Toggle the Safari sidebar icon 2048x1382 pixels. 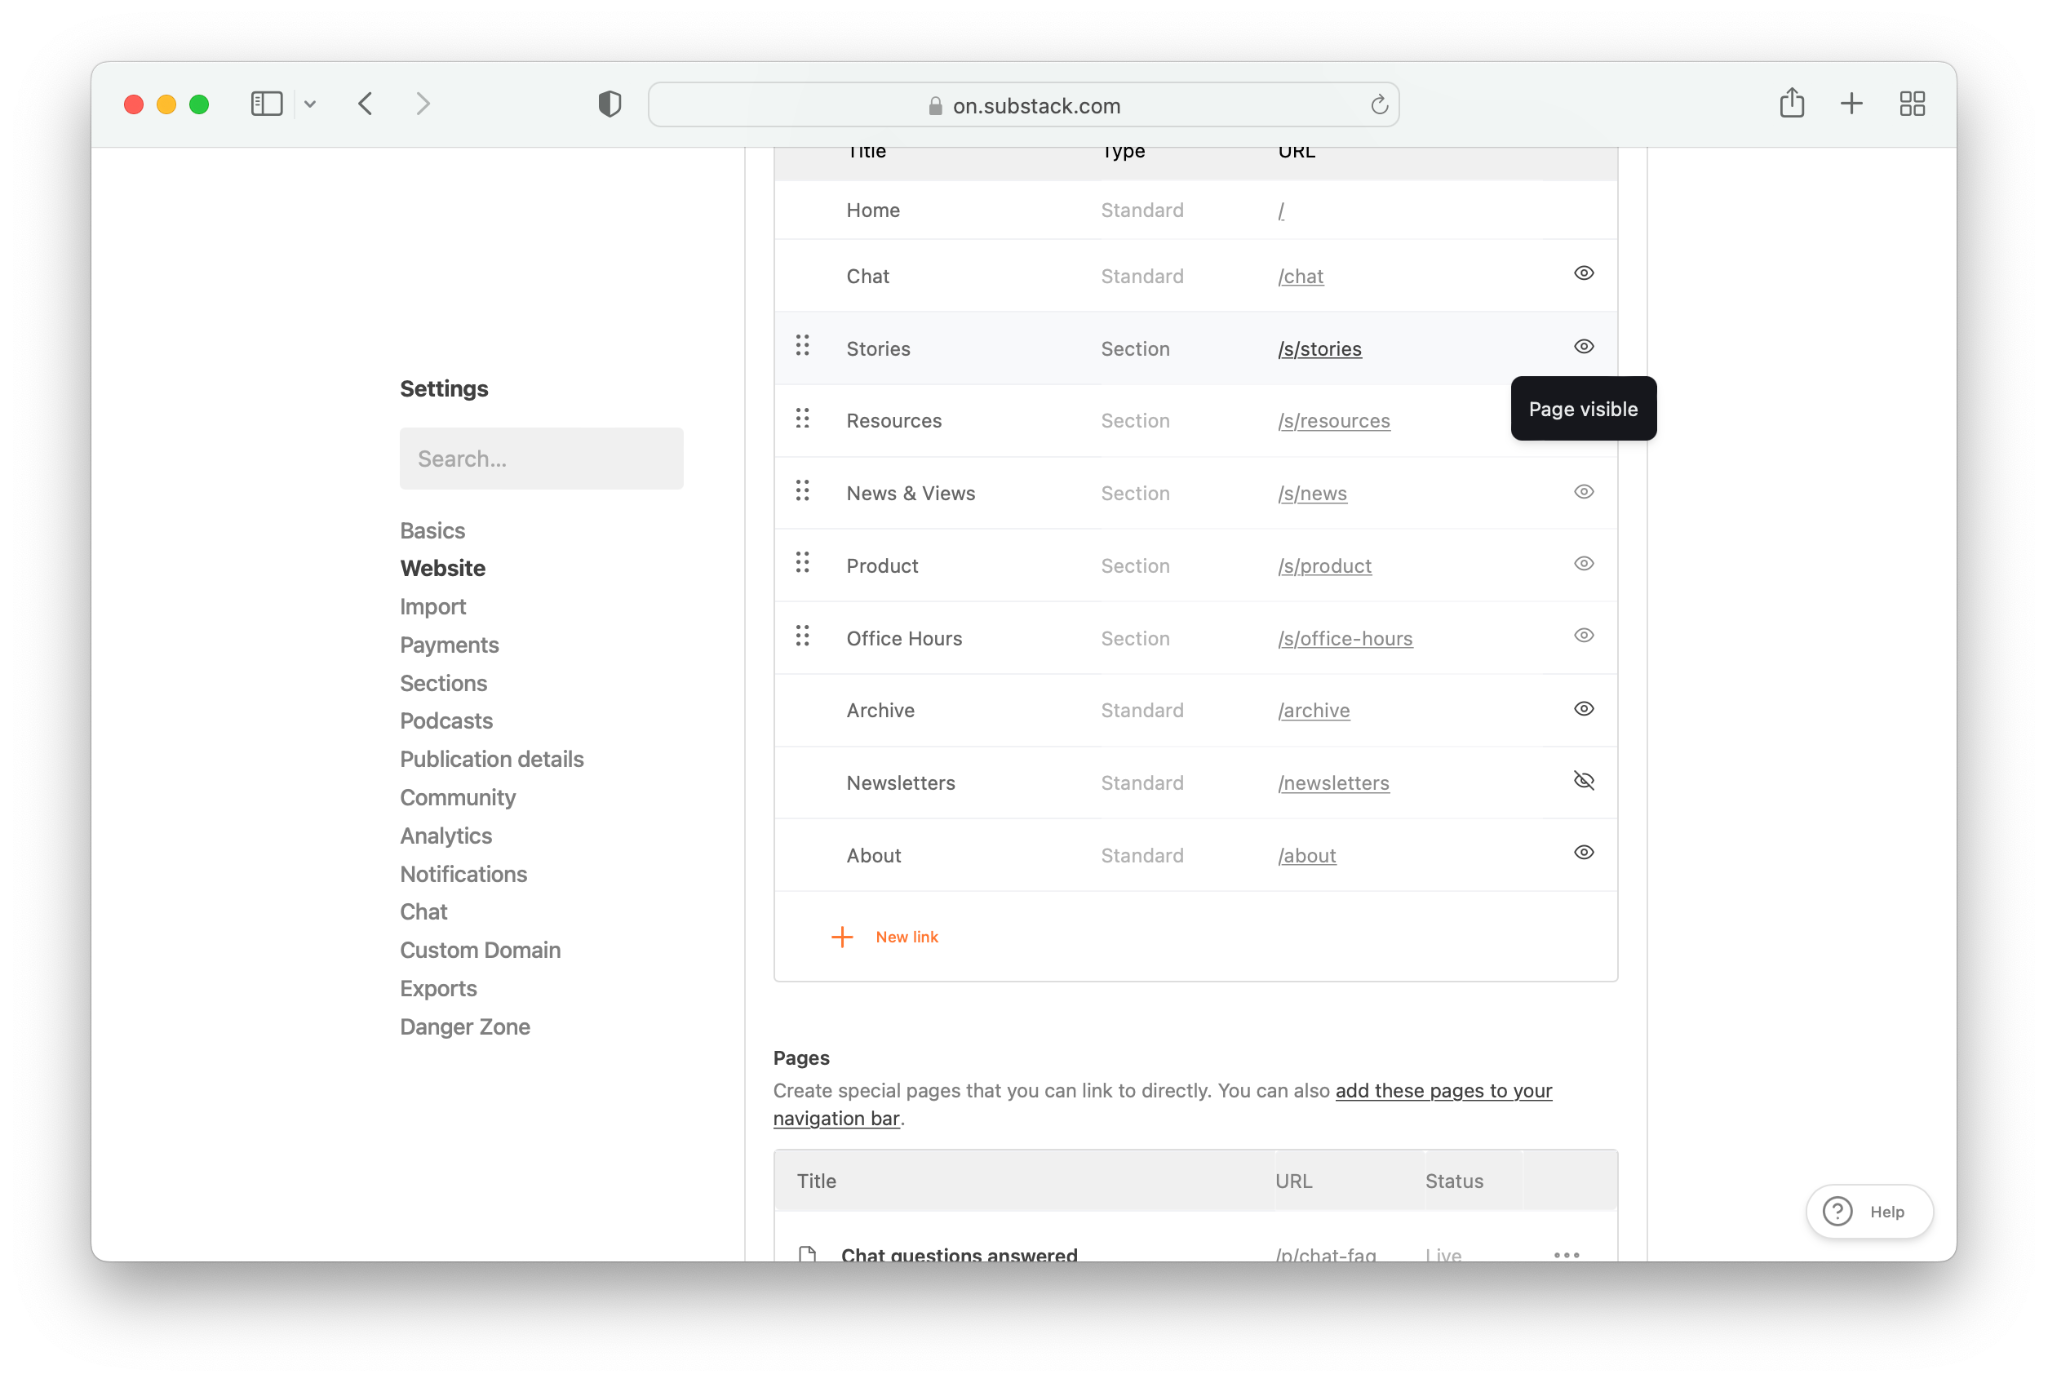266,103
